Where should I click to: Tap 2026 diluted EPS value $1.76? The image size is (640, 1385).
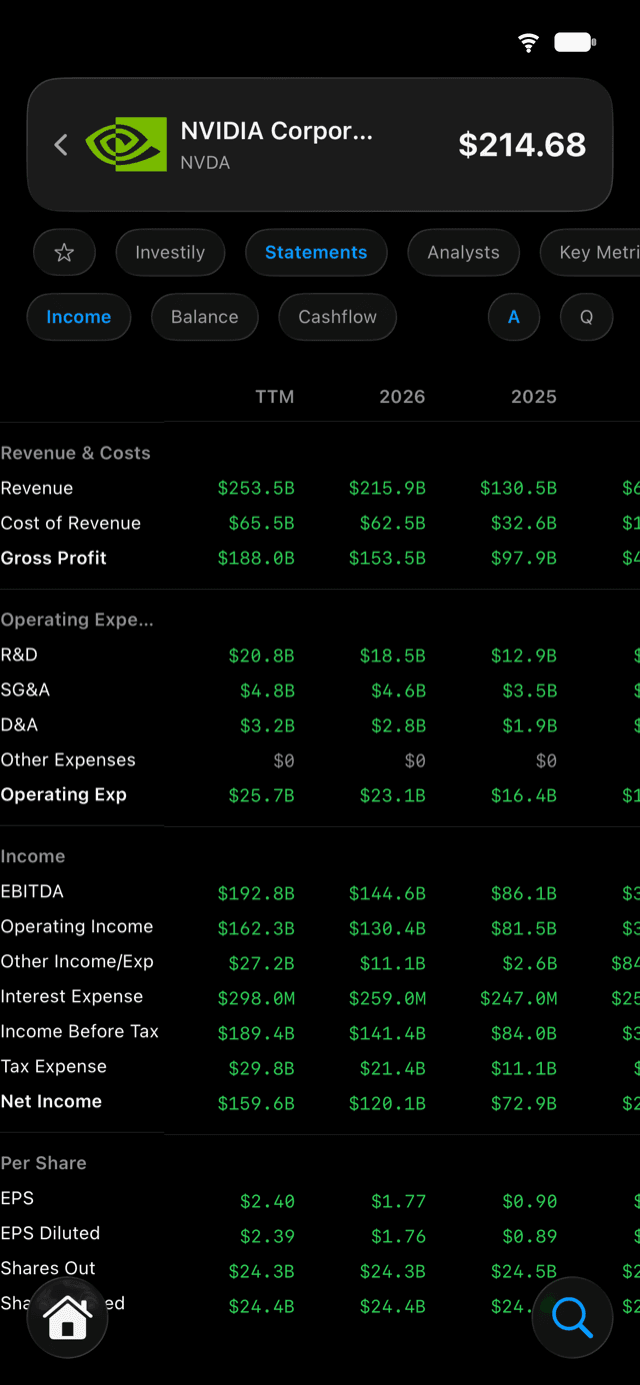(x=398, y=1236)
